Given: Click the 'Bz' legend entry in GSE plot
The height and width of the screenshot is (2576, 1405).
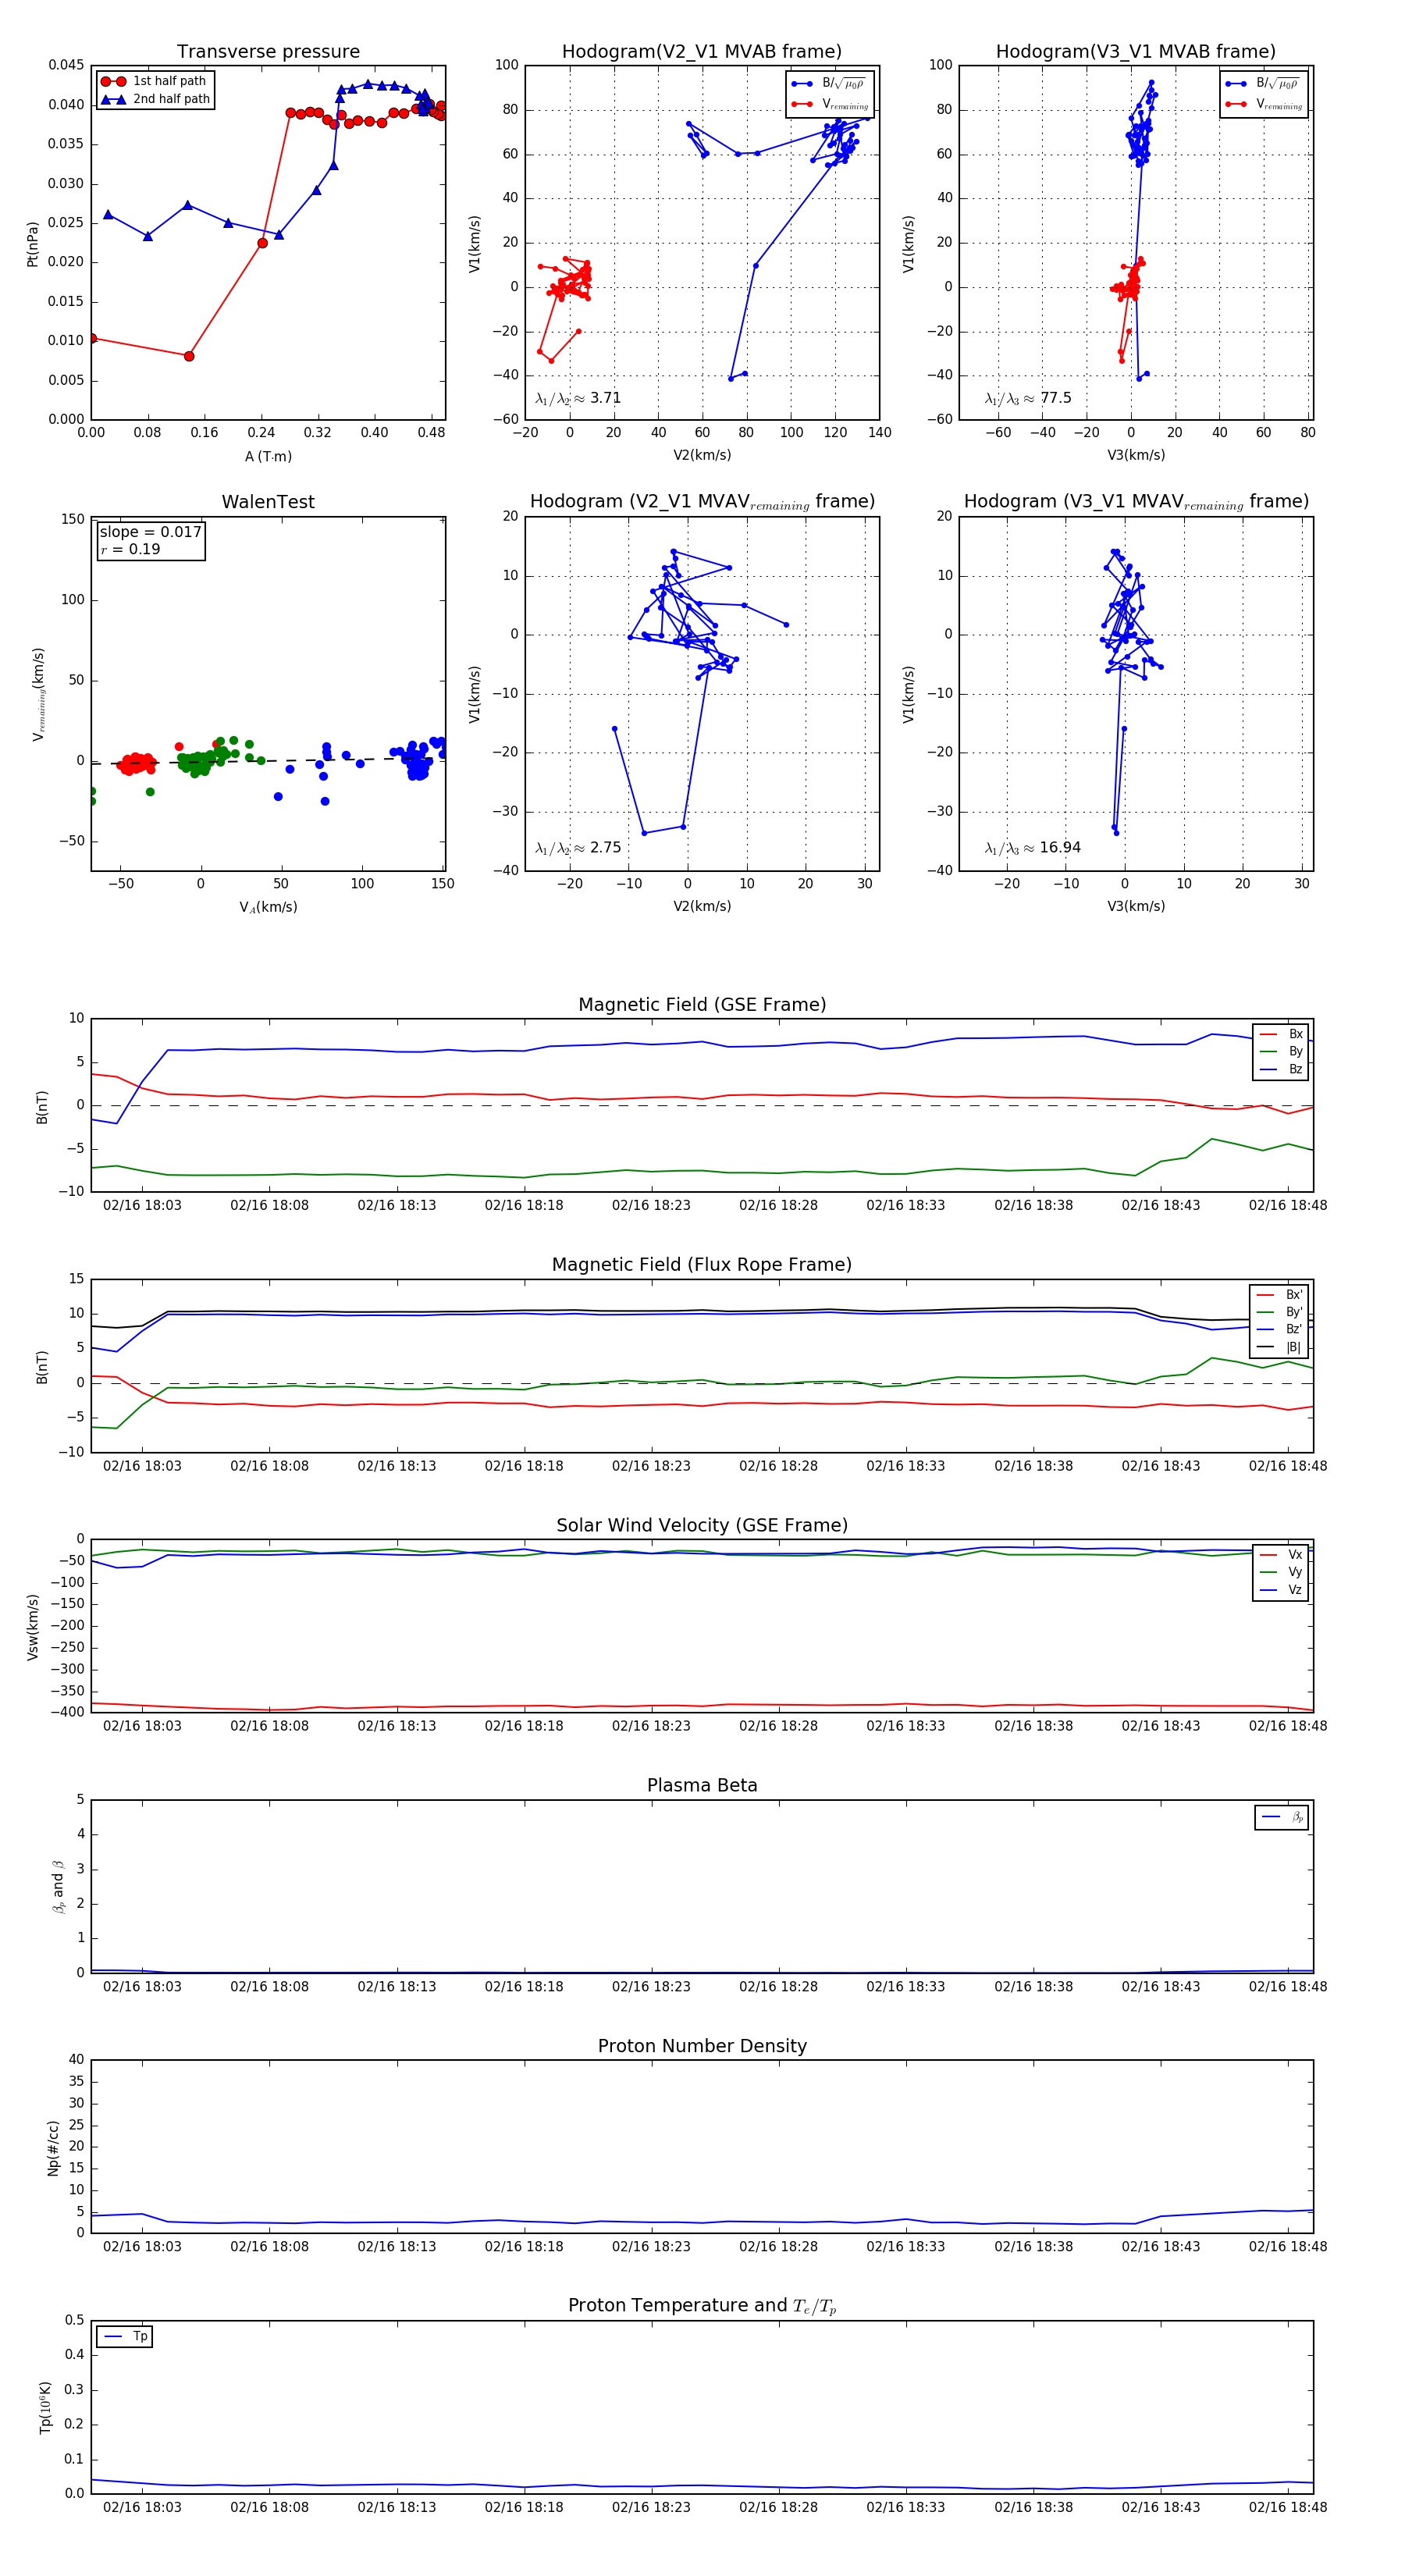Looking at the screenshot, I should [x=1282, y=1070].
